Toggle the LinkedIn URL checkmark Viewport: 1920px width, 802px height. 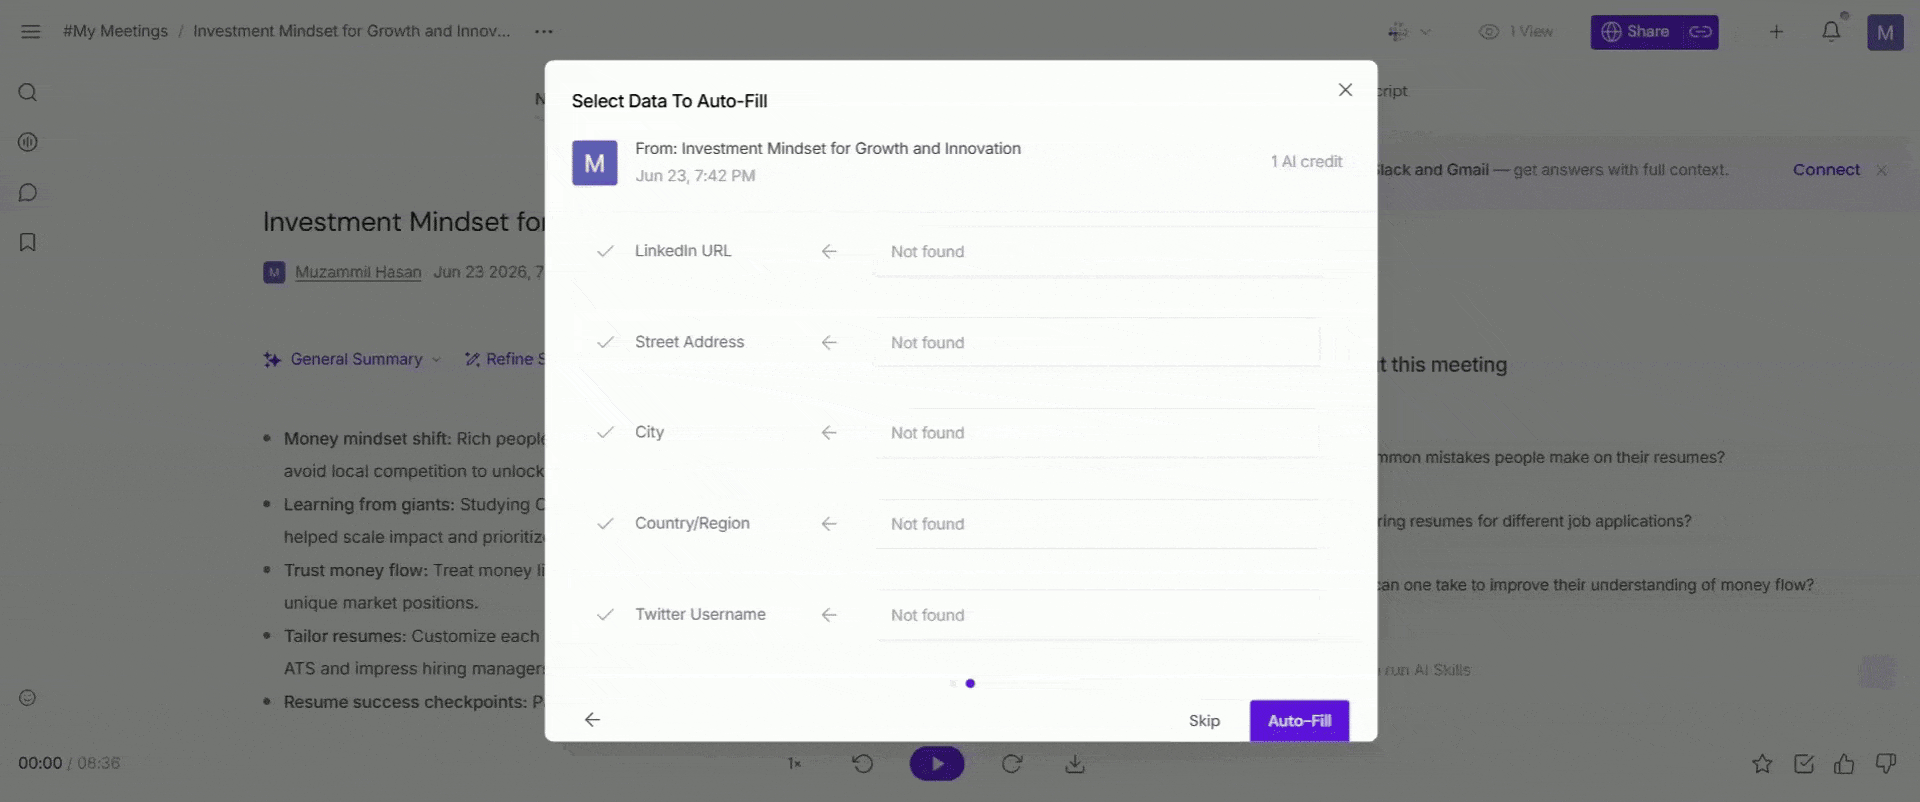click(x=605, y=251)
